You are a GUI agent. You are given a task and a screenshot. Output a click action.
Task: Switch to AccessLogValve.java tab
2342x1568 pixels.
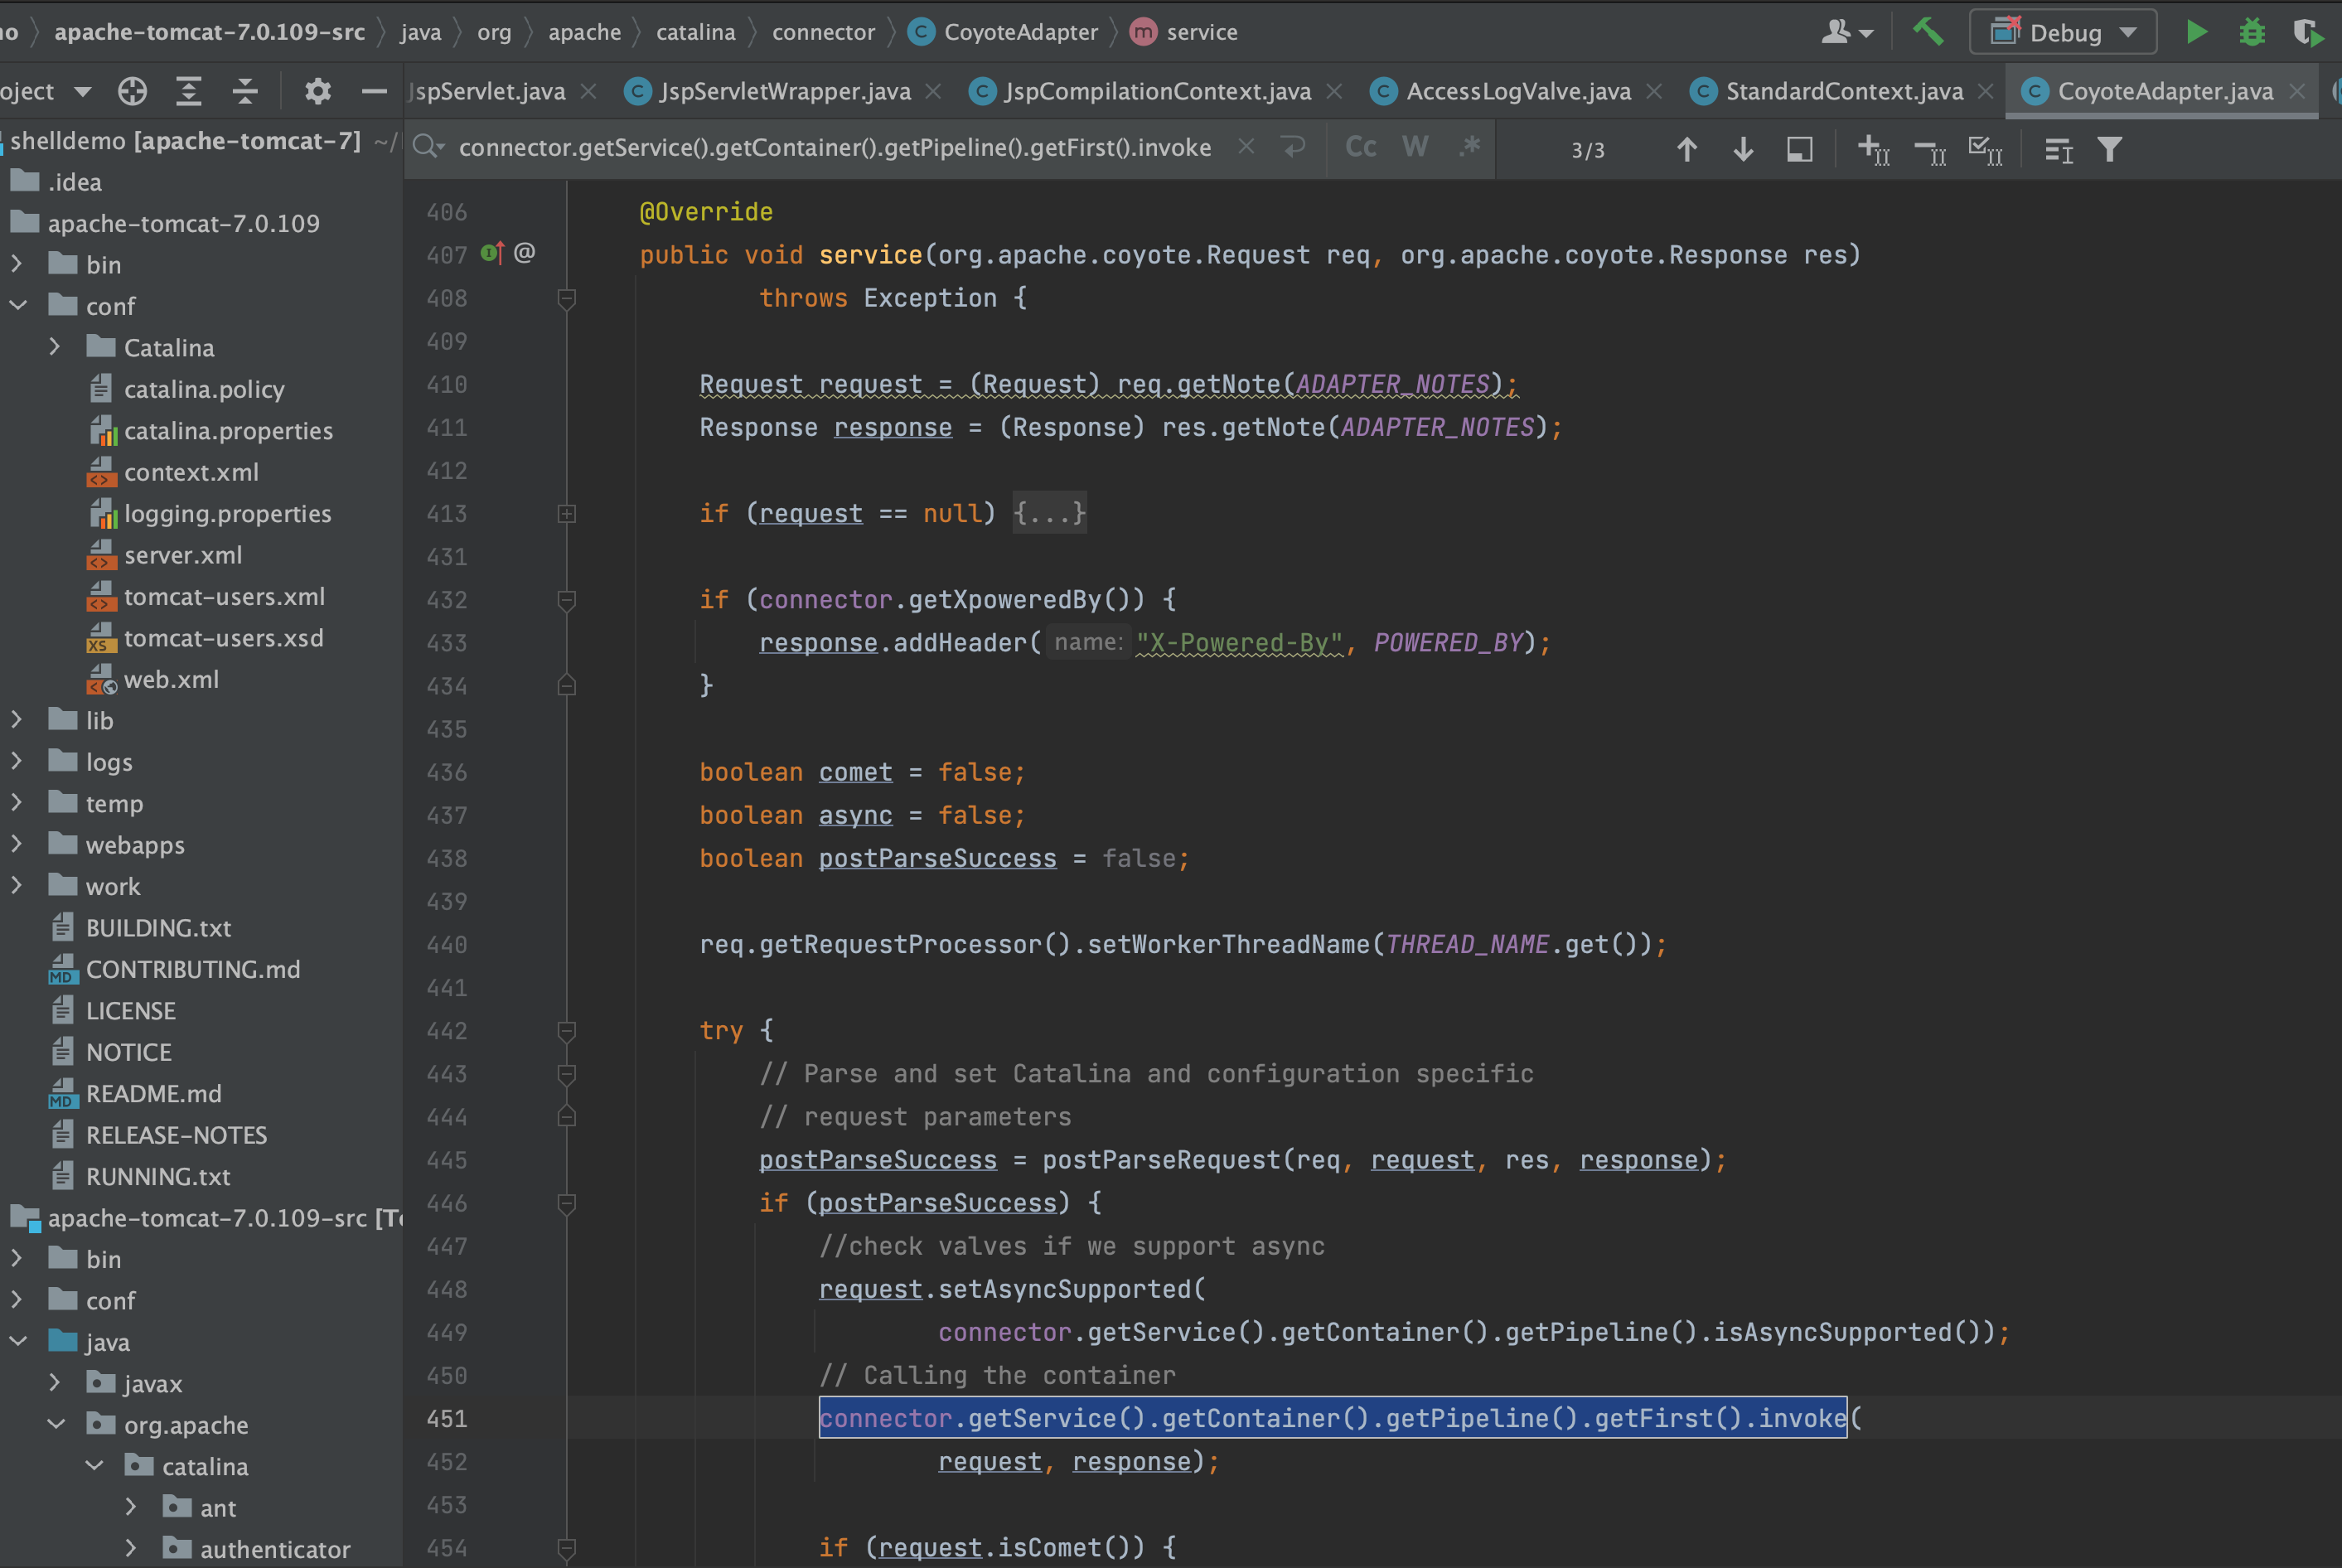[1517, 91]
